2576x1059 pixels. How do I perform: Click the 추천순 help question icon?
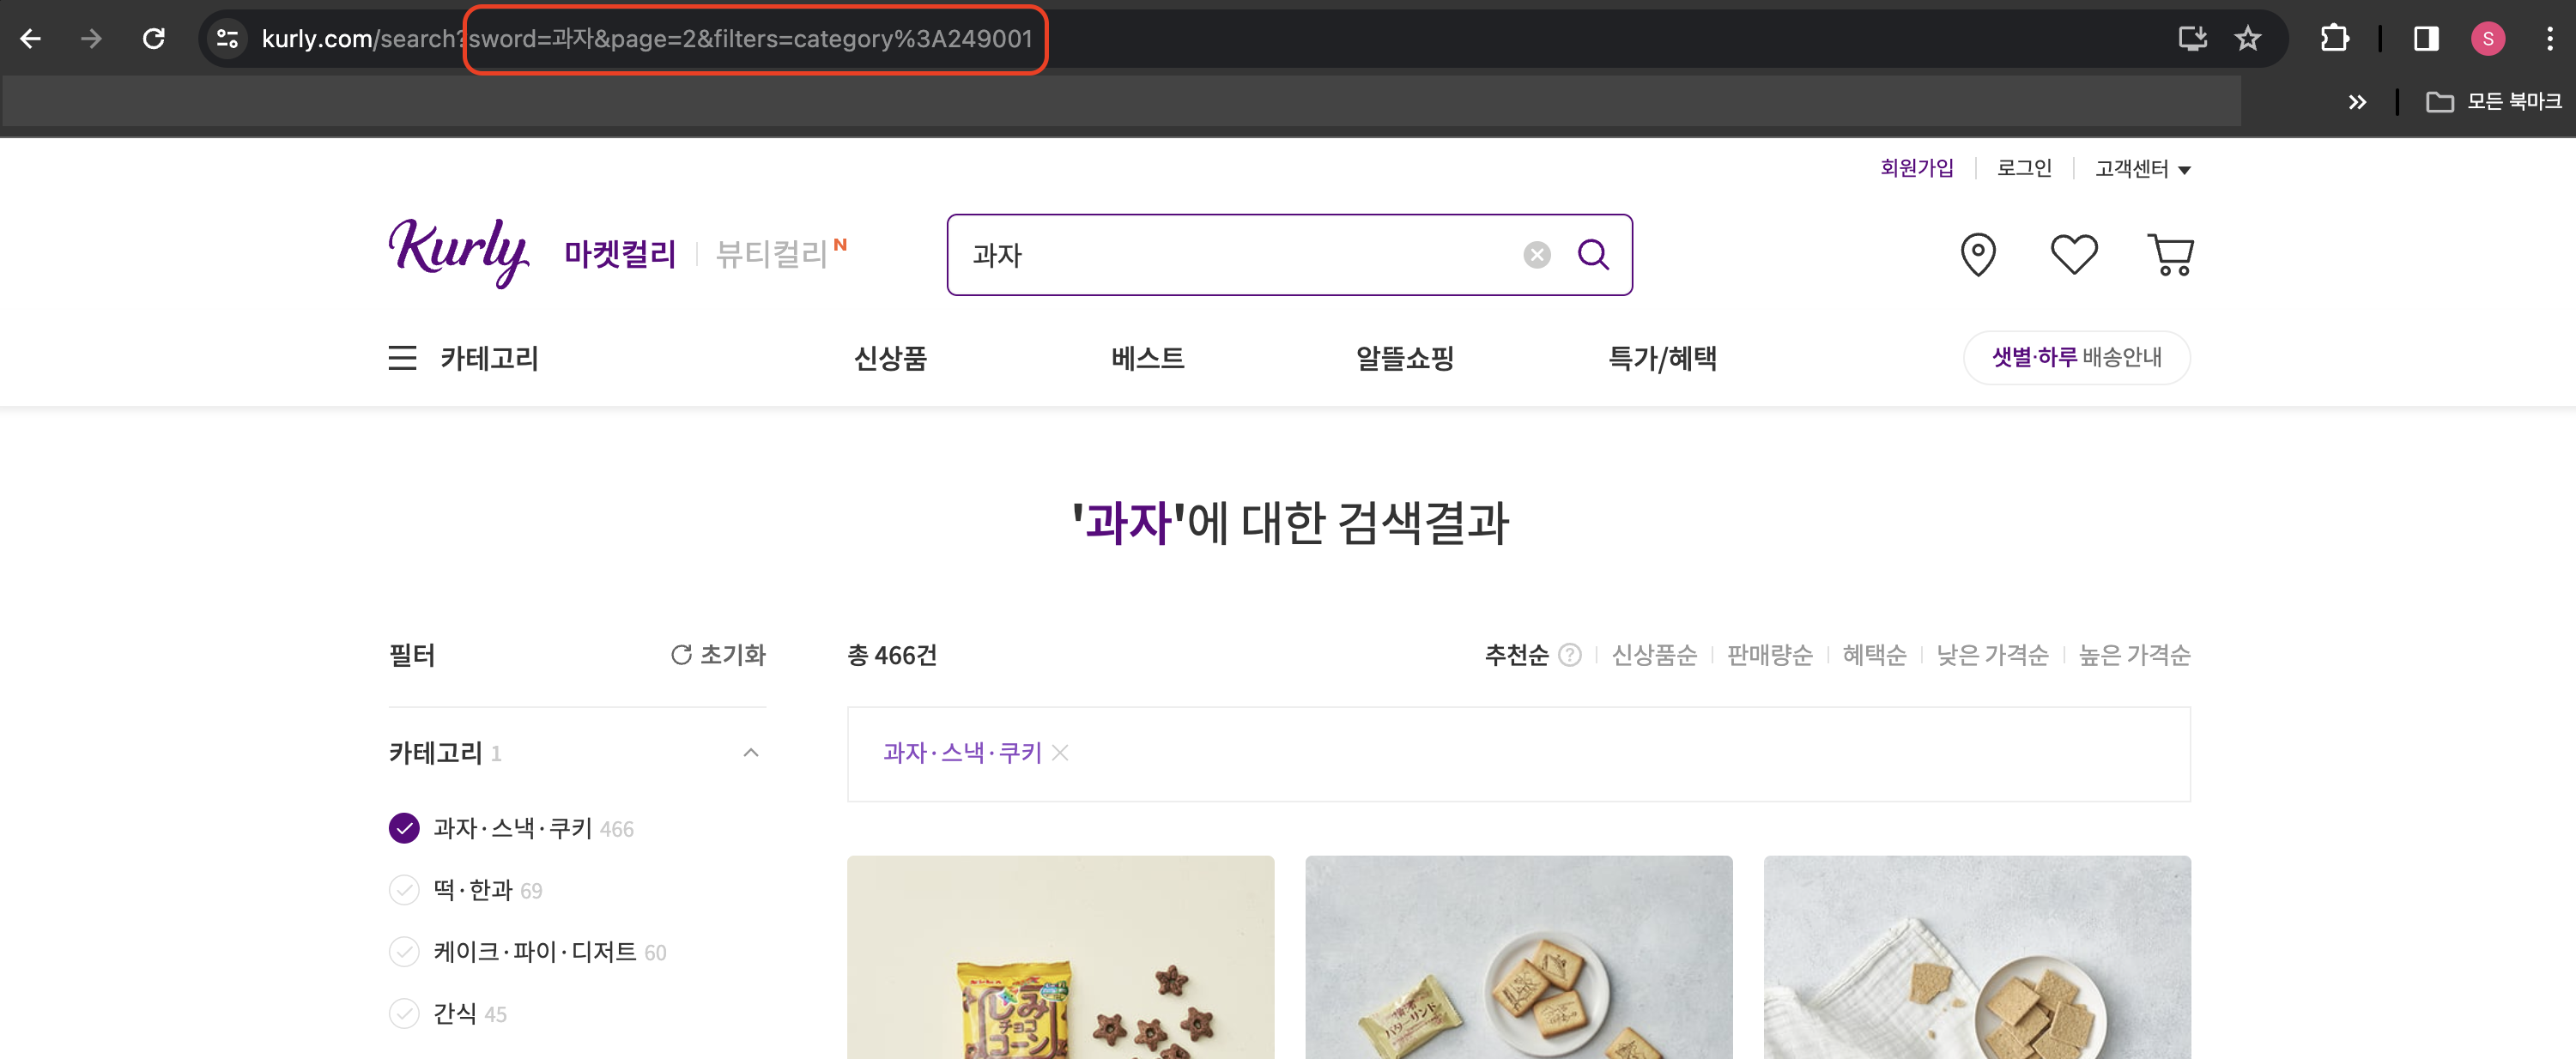coord(1570,655)
